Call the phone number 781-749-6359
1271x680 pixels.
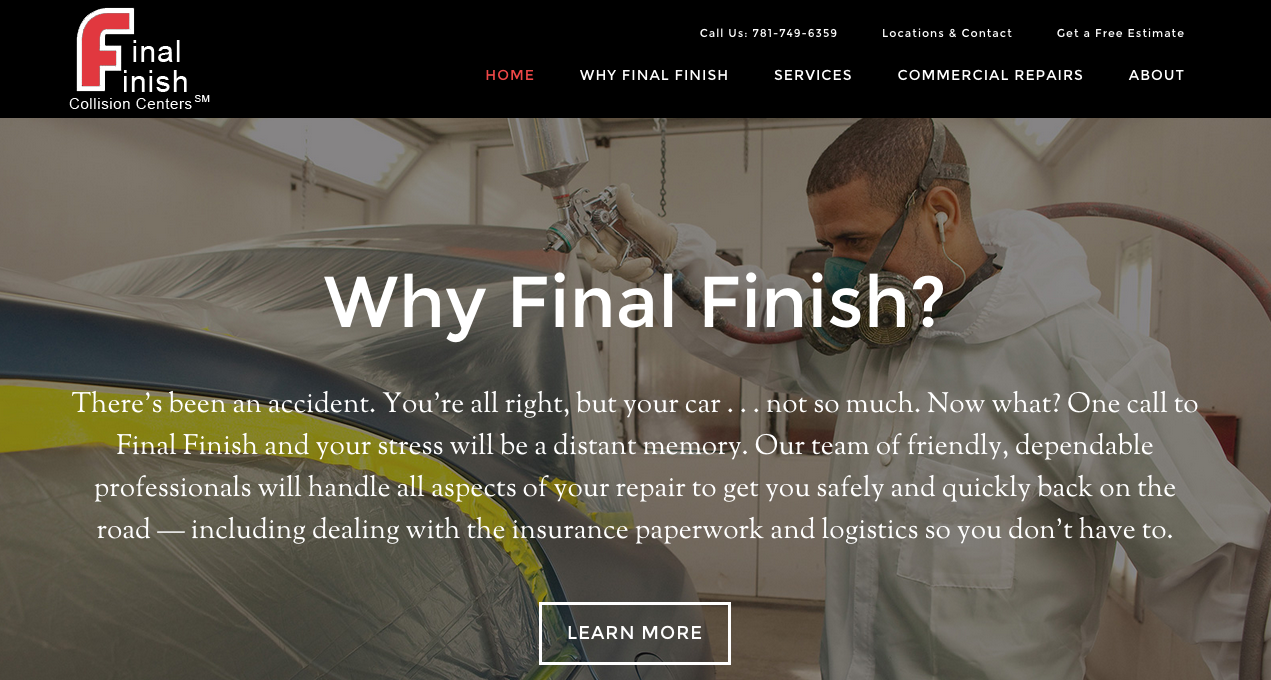tap(768, 33)
